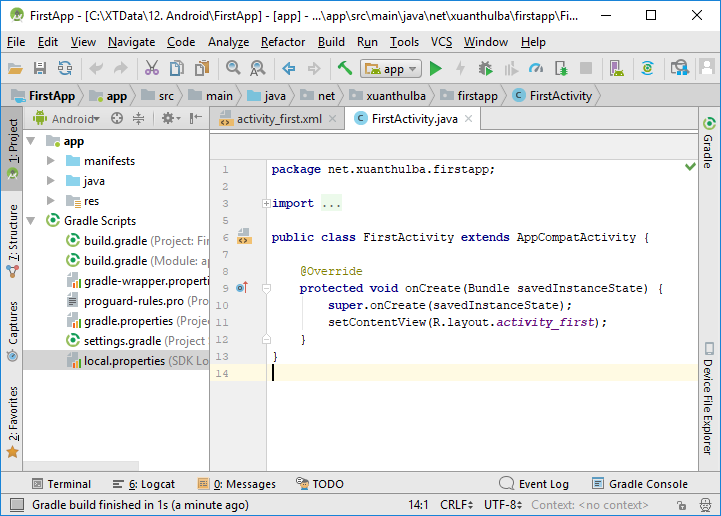The width and height of the screenshot is (721, 516).
Task: Navigate forward with the gray arrow
Action: point(314,69)
